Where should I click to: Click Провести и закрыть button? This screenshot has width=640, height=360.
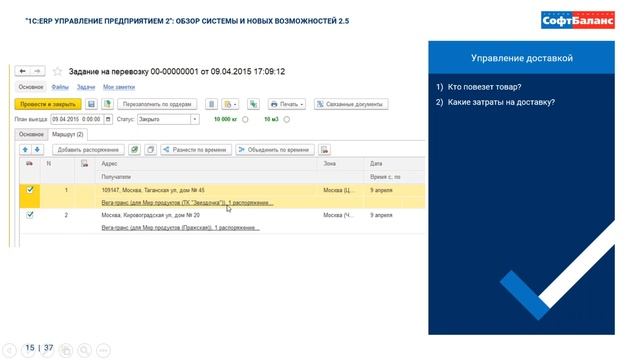point(48,104)
